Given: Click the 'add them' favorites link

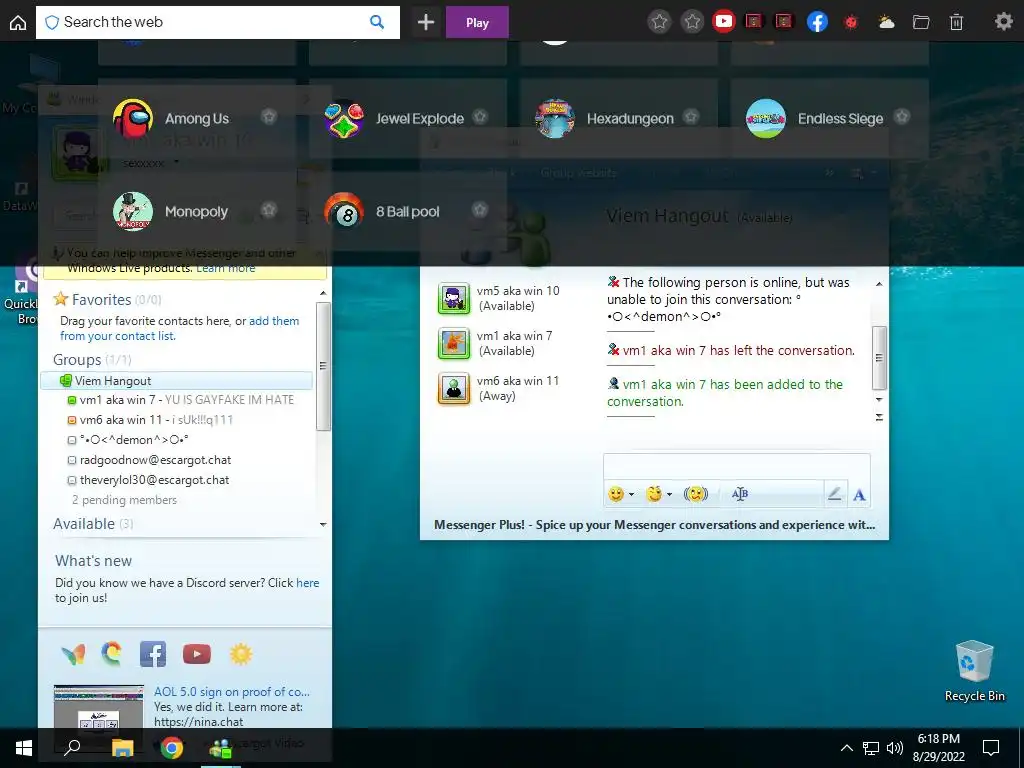Looking at the screenshot, I should pos(274,321).
